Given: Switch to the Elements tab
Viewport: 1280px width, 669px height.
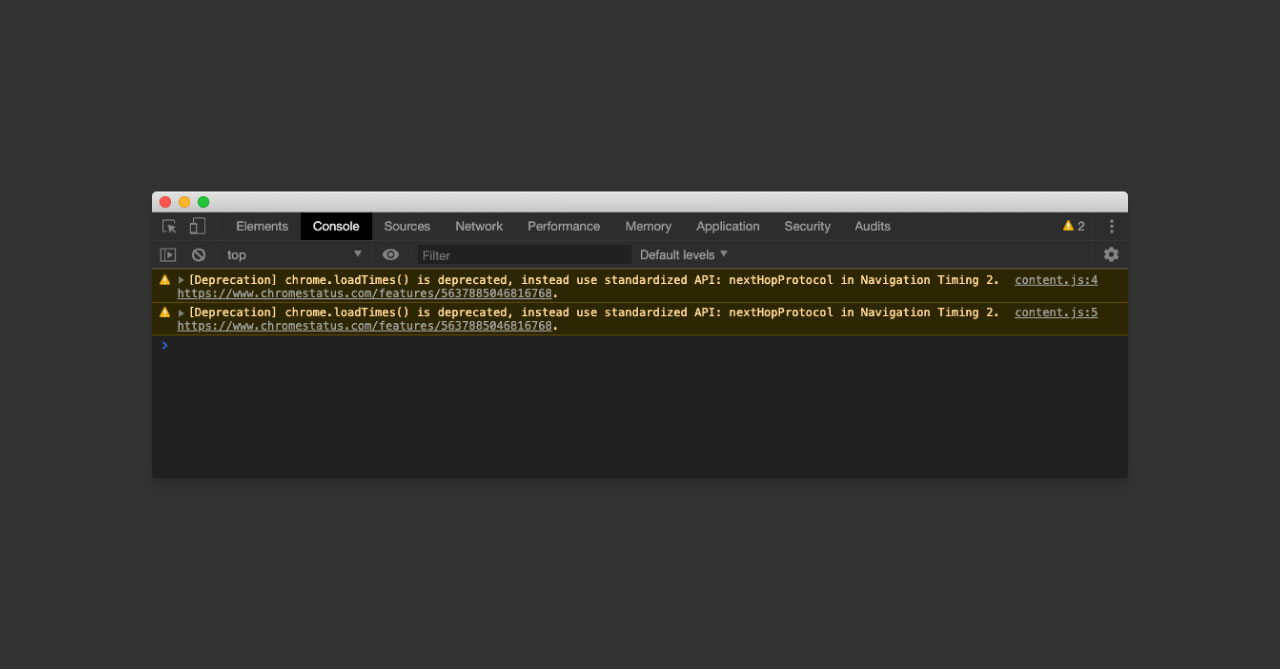Looking at the screenshot, I should (261, 226).
